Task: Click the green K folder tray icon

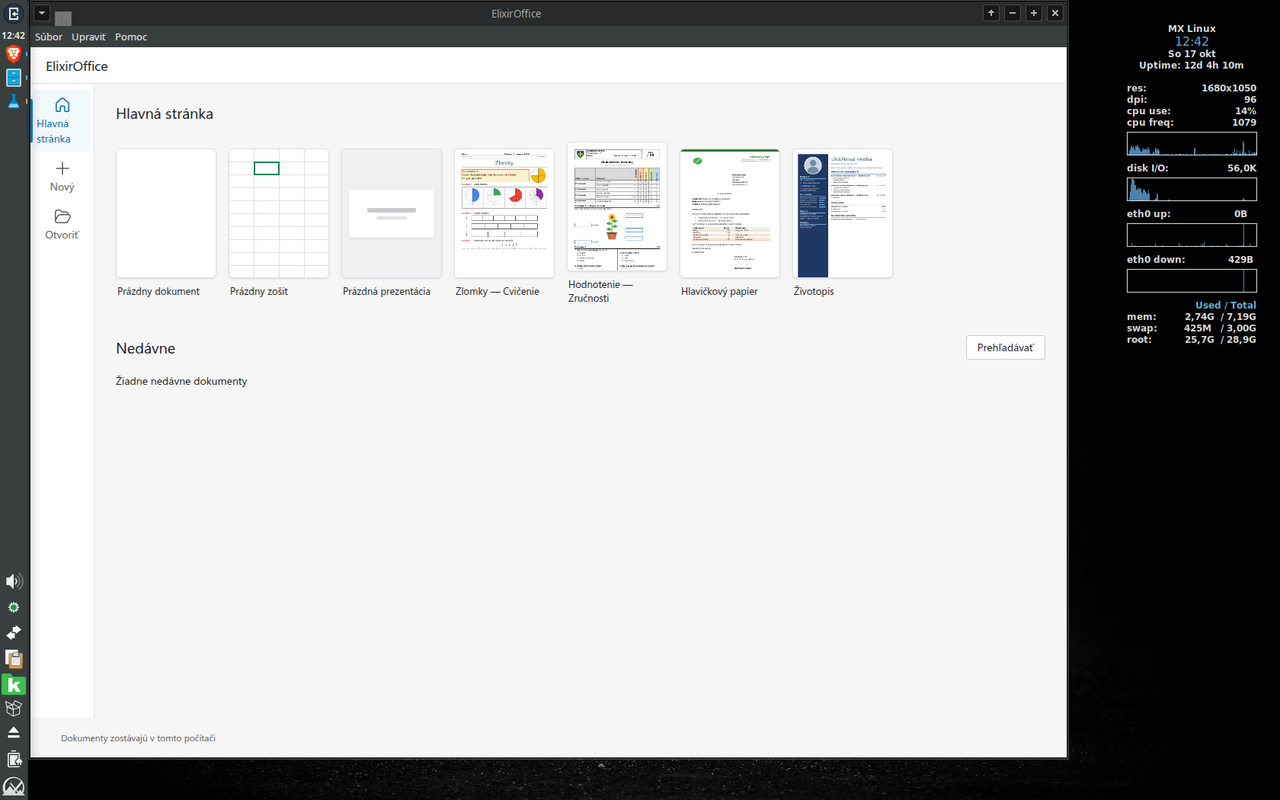Action: pos(14,685)
